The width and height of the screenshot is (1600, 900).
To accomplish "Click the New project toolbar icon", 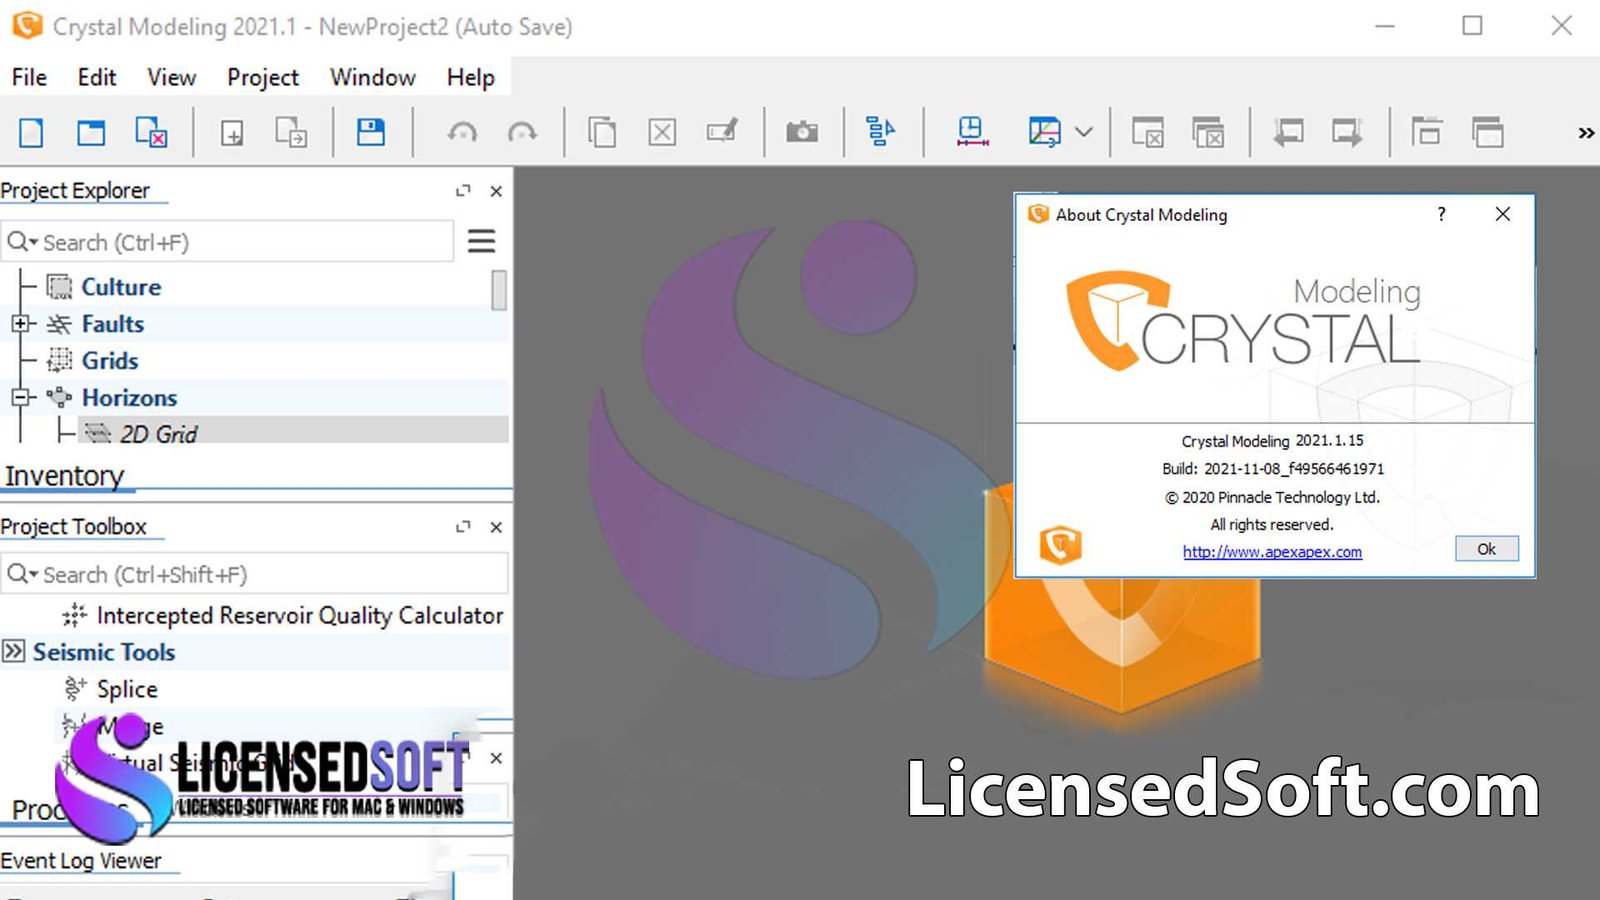I will [x=31, y=132].
